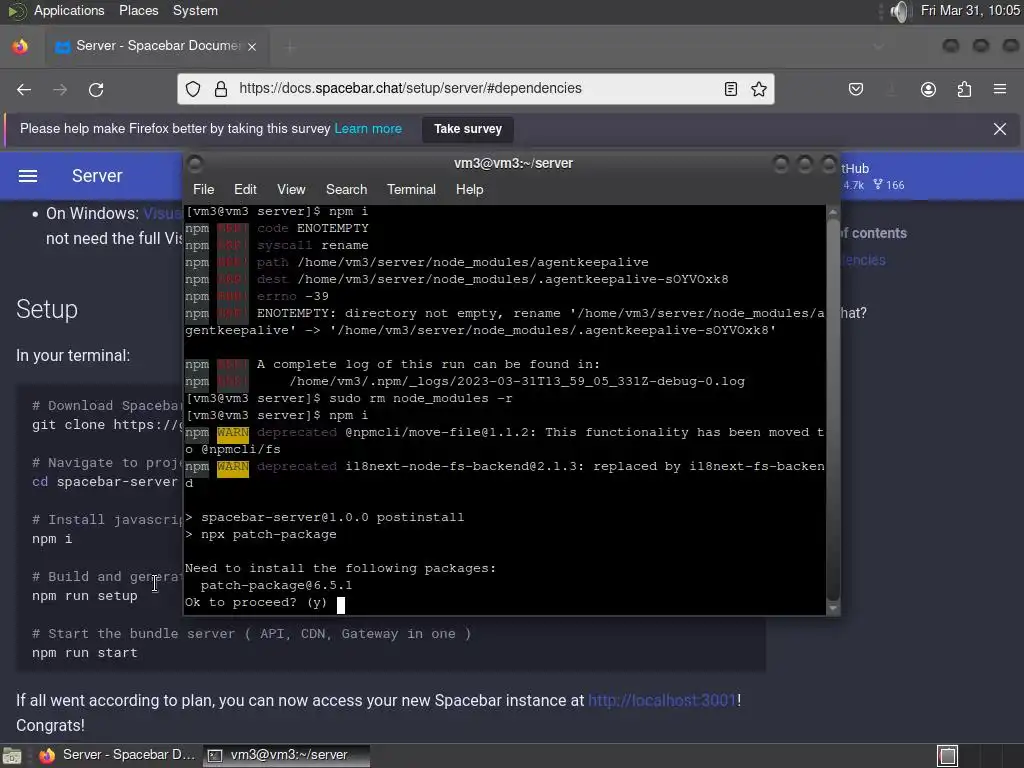Open the View menu in the terminal
The image size is (1024, 768).
tap(291, 189)
